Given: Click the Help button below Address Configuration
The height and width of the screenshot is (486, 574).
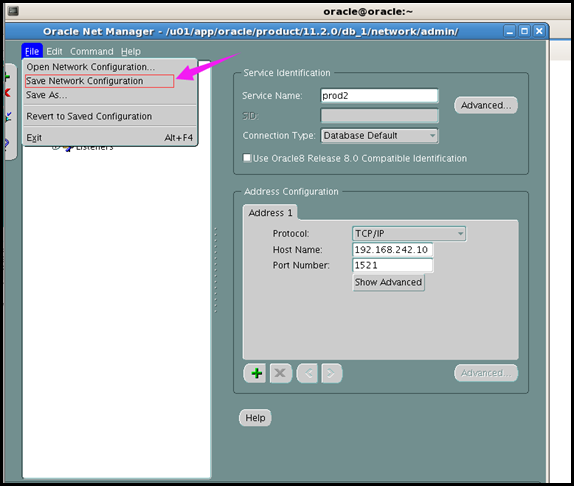Looking at the screenshot, I should pyautogui.click(x=255, y=418).
